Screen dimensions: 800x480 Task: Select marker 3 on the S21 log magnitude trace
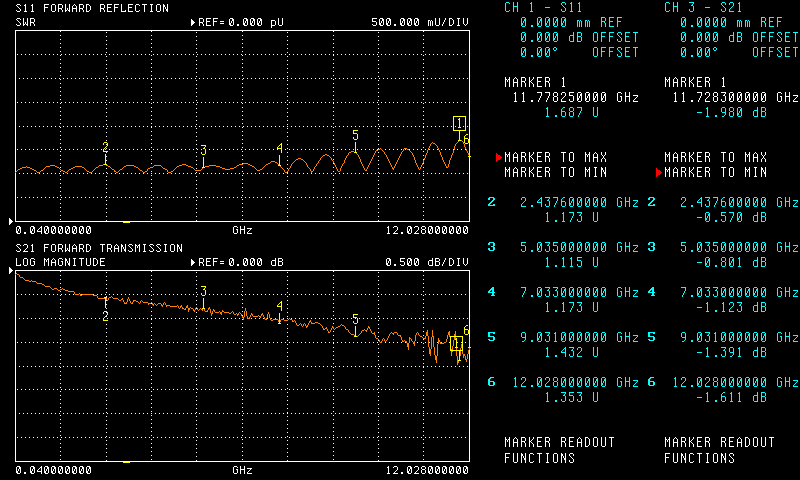pyautogui.click(x=203, y=292)
